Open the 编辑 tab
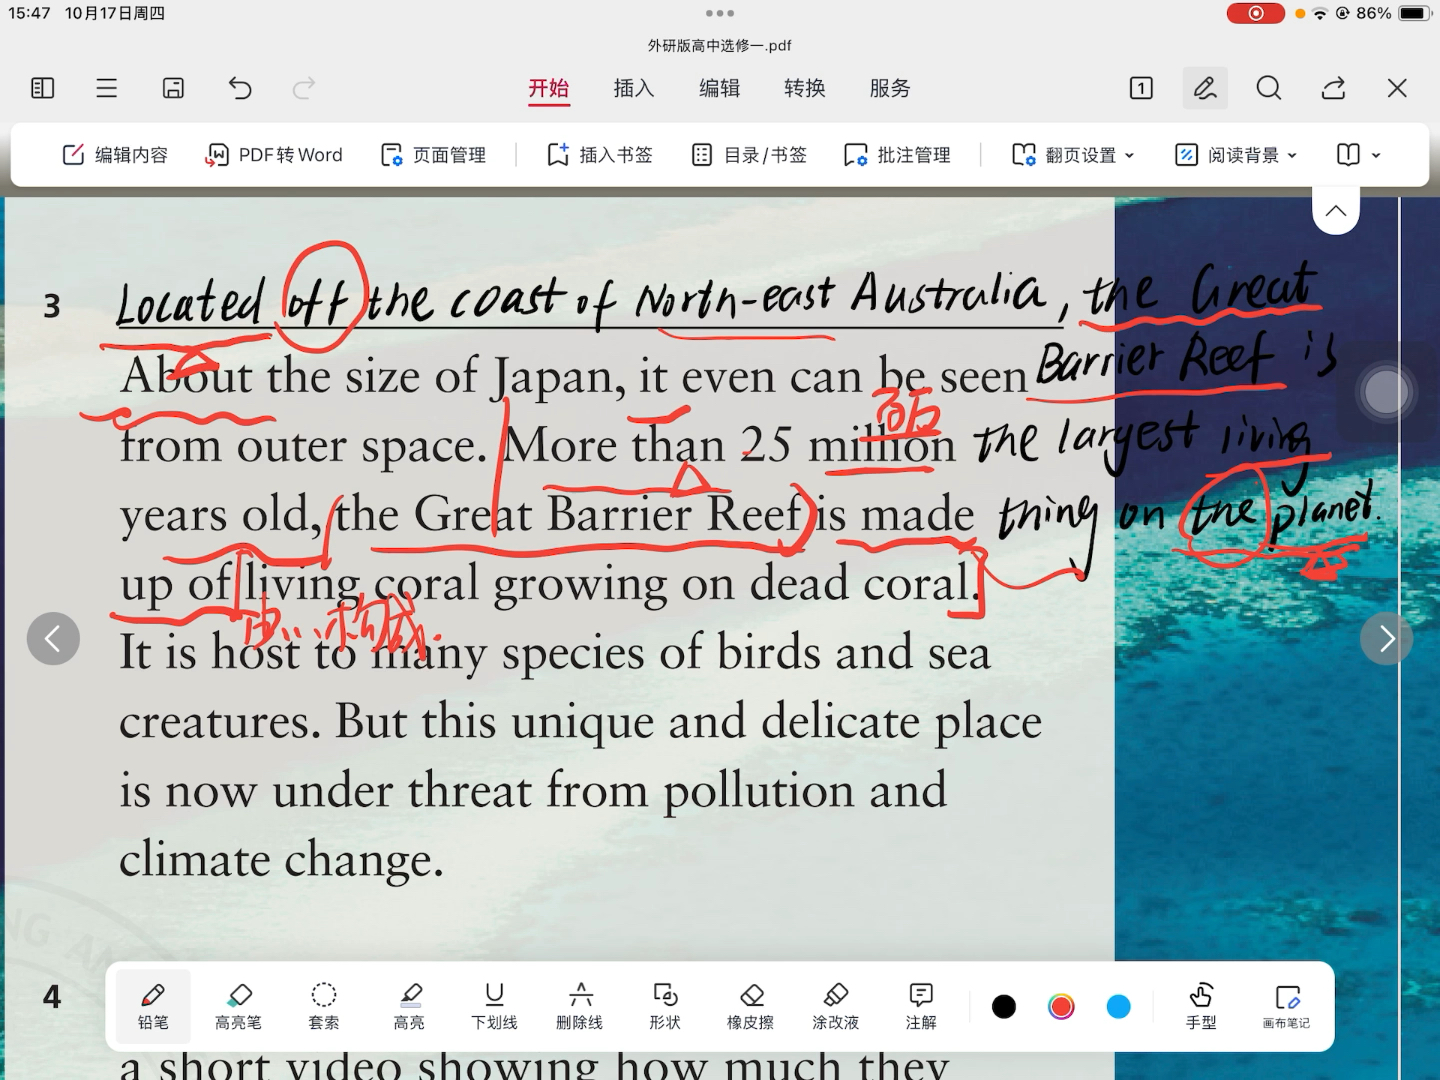The image size is (1440, 1080). point(719,88)
